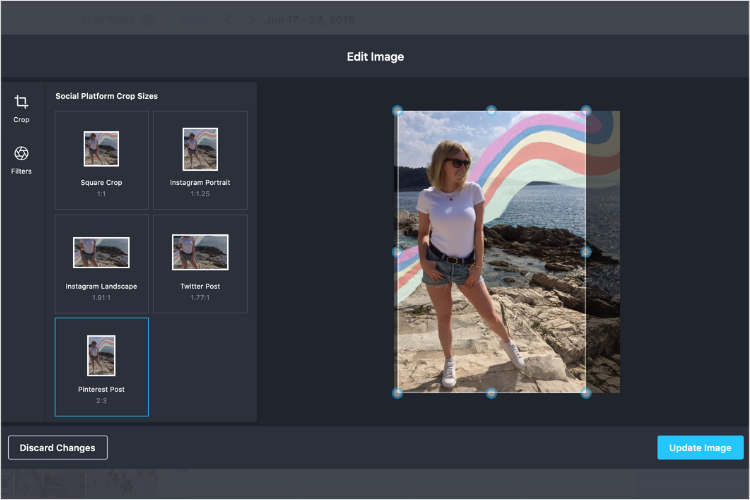The image size is (750, 500).
Task: Select the Crop tool in sidebar
Action: [x=21, y=107]
